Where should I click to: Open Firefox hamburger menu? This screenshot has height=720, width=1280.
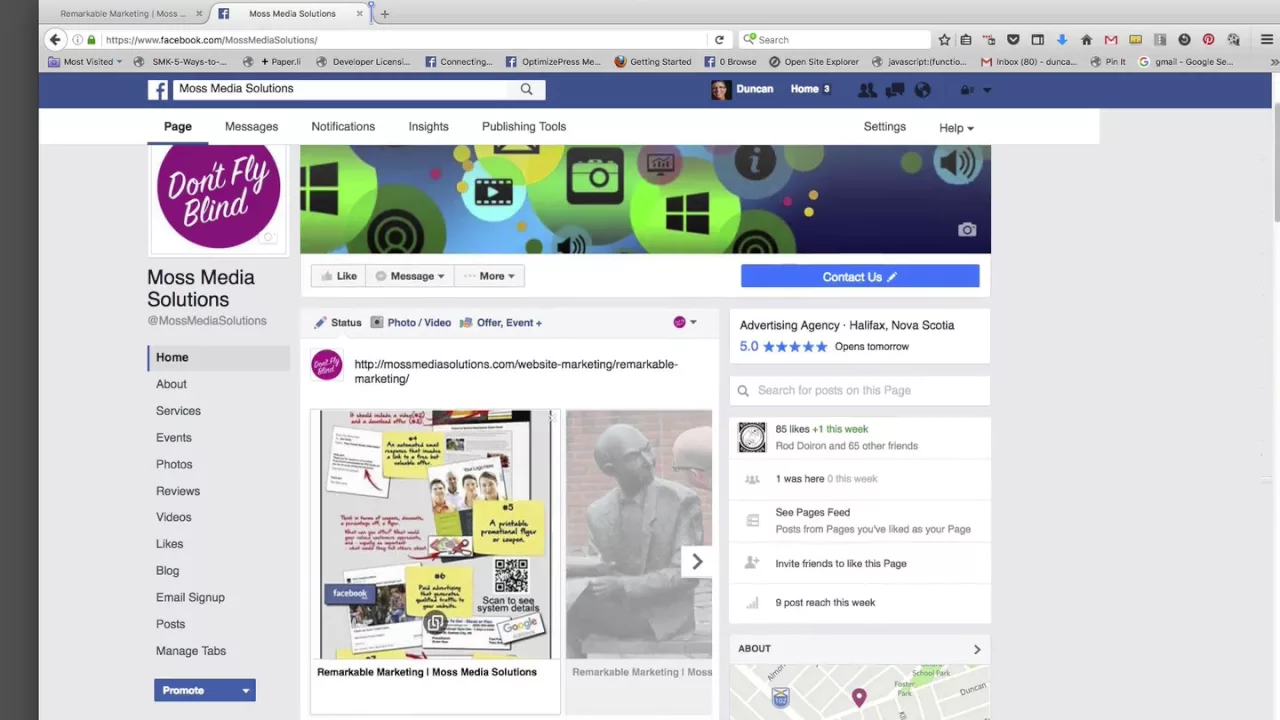[1267, 40]
